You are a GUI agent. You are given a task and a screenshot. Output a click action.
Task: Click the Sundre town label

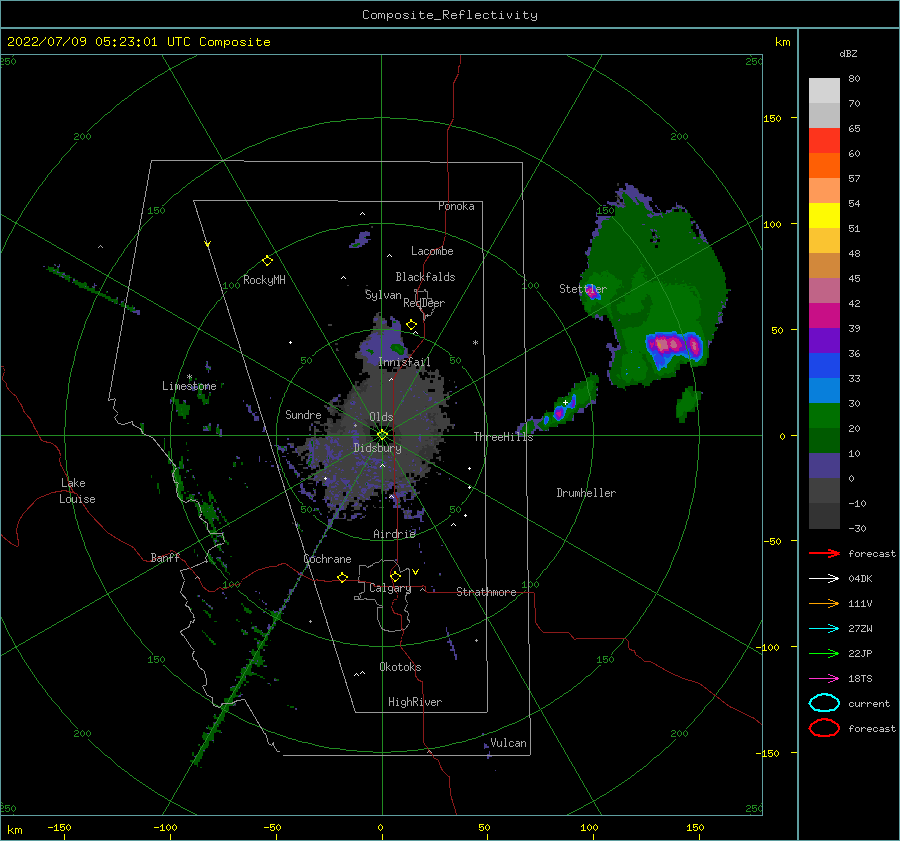303,415
